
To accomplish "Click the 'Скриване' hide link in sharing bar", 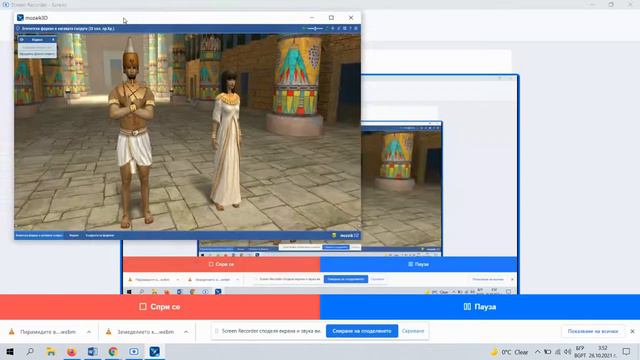I will tap(413, 331).
